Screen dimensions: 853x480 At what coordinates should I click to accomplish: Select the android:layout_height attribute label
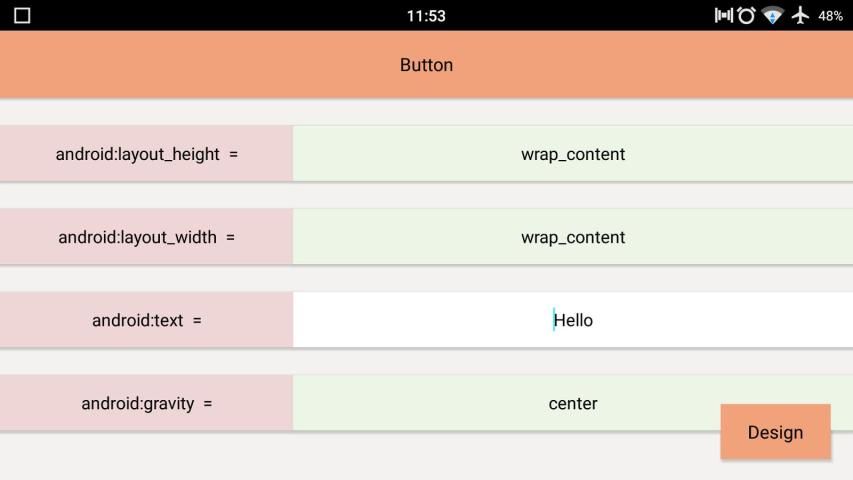[x=137, y=154]
